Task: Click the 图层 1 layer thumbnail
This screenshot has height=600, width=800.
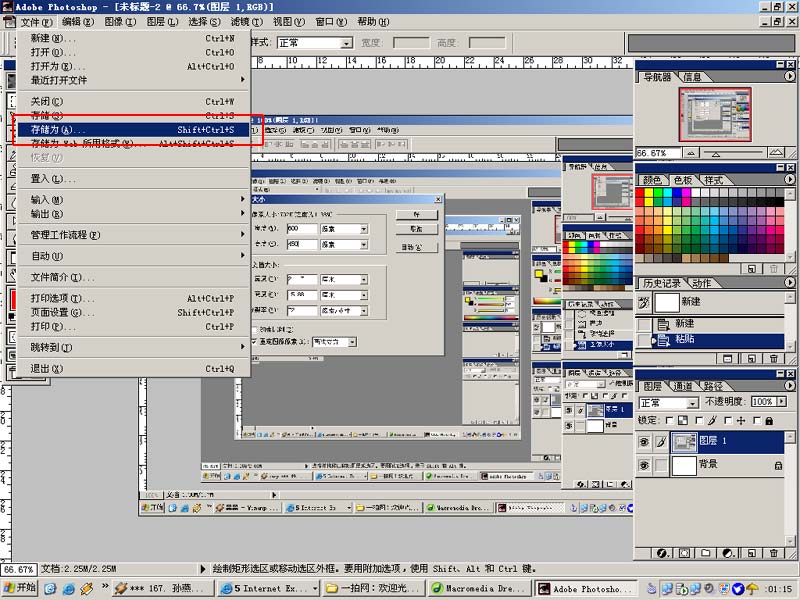Action: [684, 442]
